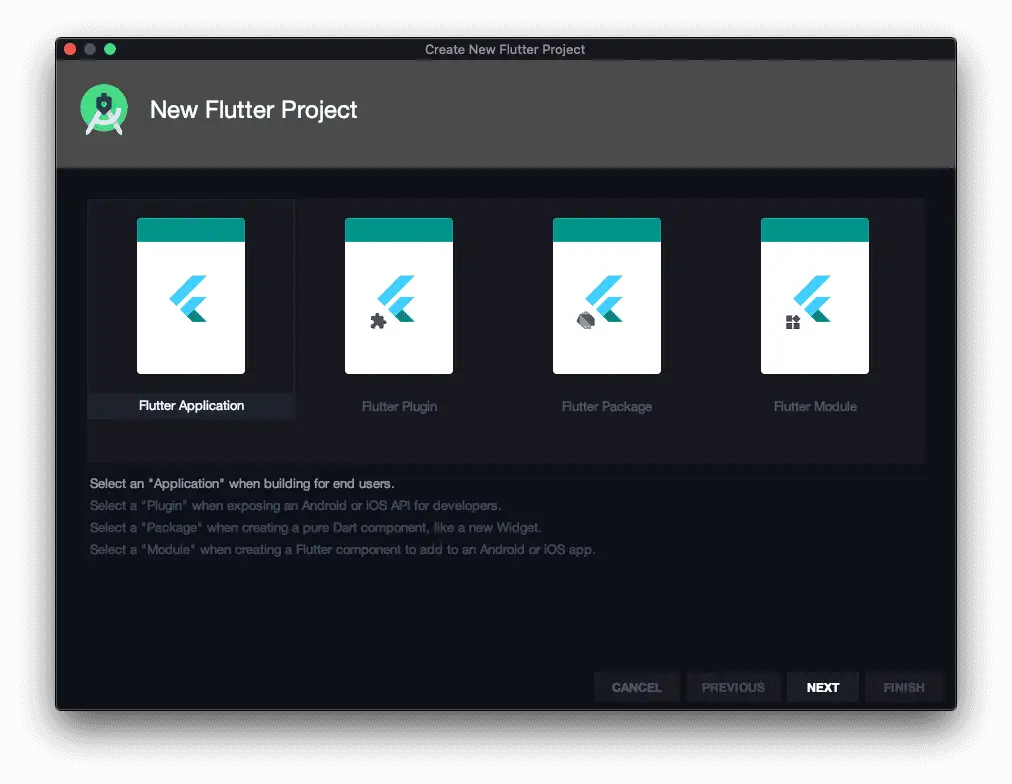Screen dimensions: 1012x784
Task: Click the 'Select a "Module"' description line
Action: (x=342, y=549)
